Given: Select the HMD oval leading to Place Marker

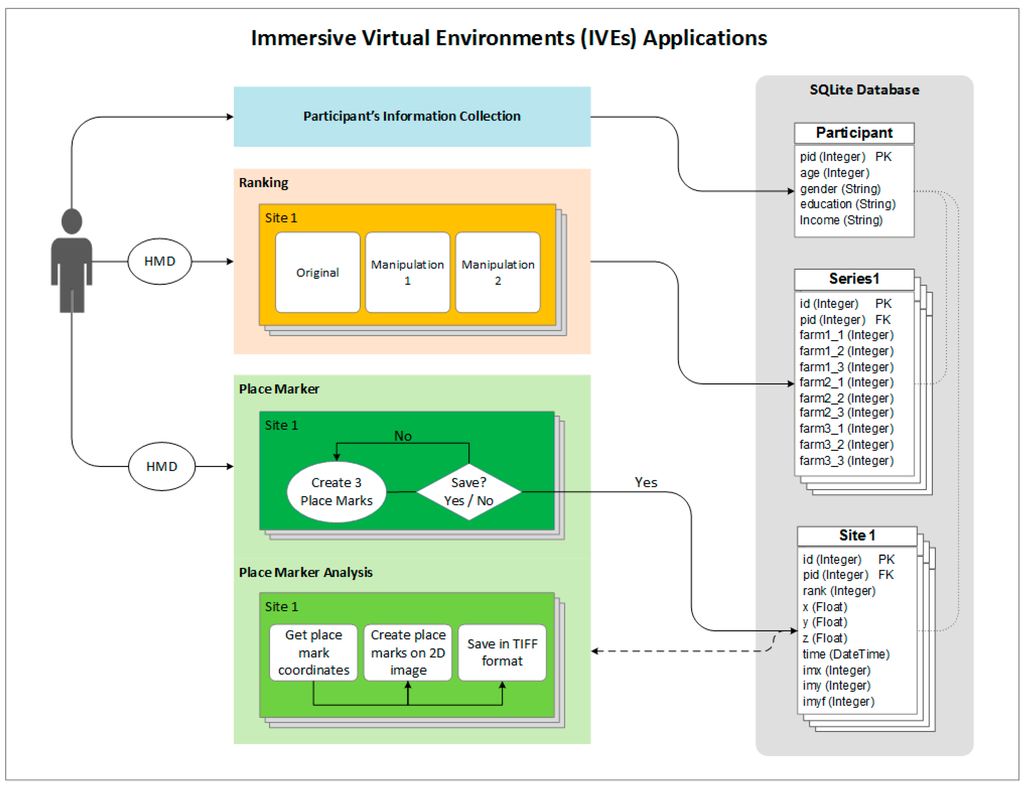Looking at the screenshot, I should (x=162, y=466).
